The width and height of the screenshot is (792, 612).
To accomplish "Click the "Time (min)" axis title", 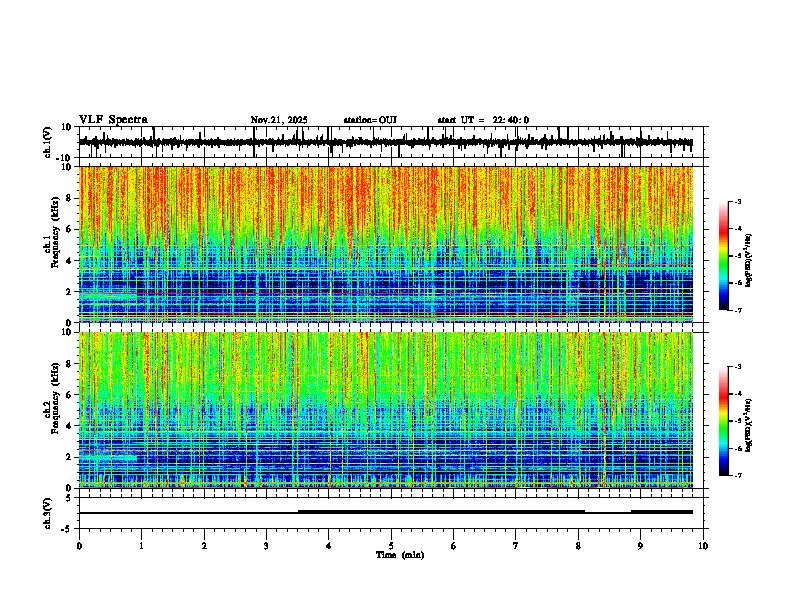I will point(400,555).
